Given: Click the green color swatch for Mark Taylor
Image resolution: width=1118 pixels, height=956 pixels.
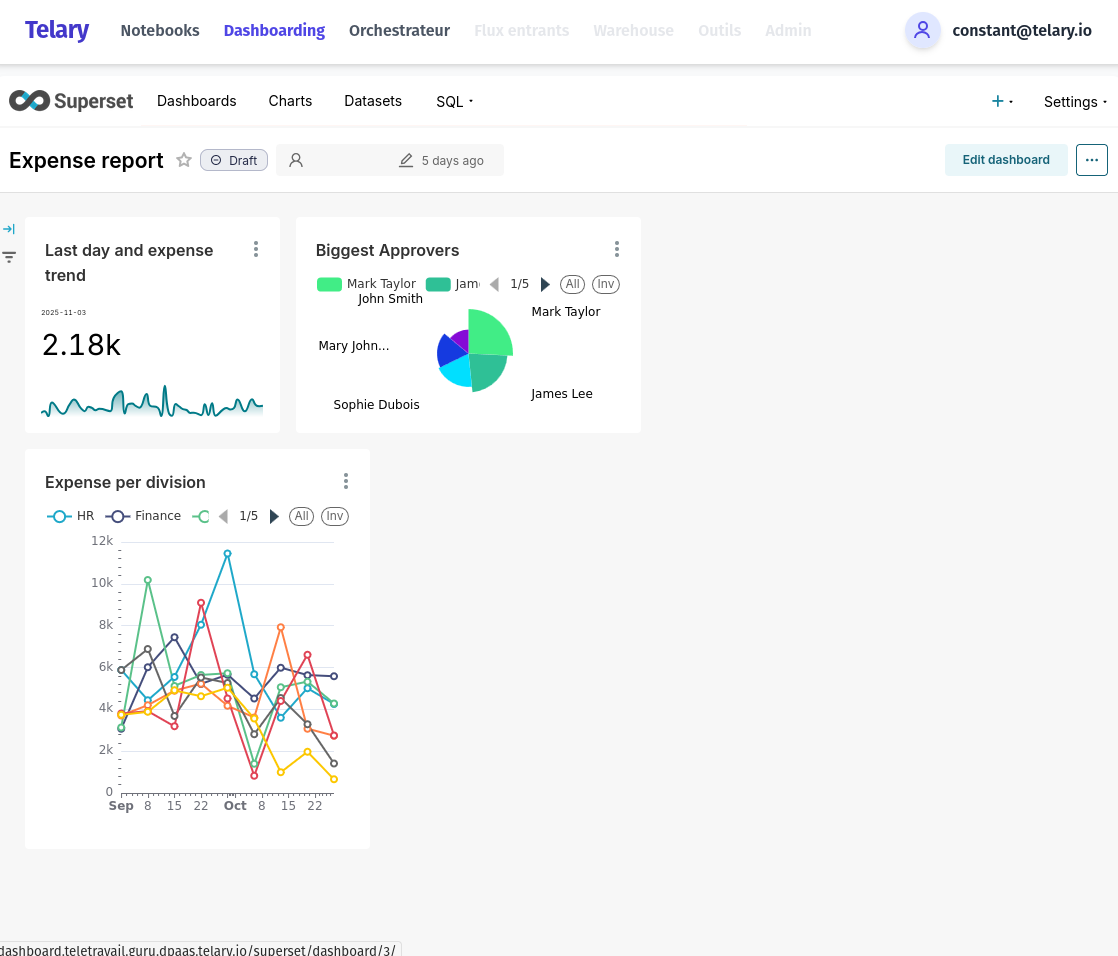Looking at the screenshot, I should tap(329, 284).
